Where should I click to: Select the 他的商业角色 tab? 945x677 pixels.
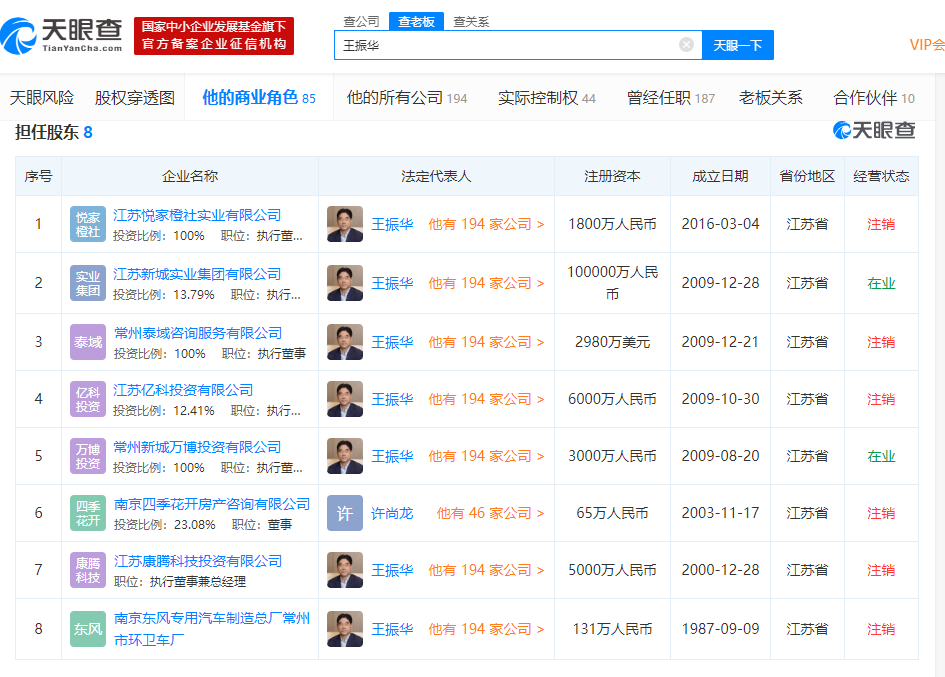tap(259, 98)
